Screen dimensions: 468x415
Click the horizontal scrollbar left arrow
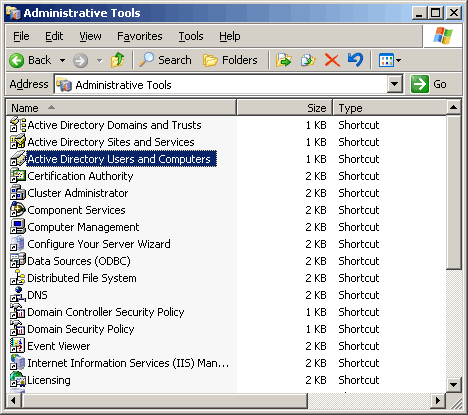pyautogui.click(x=14, y=400)
